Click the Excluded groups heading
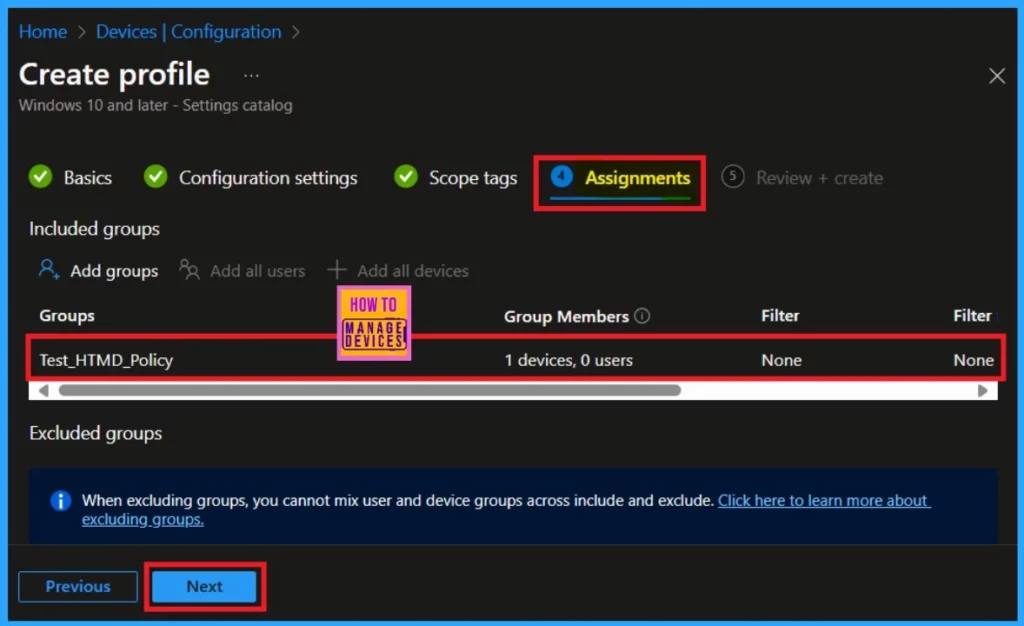The width and height of the screenshot is (1024, 626). click(95, 433)
